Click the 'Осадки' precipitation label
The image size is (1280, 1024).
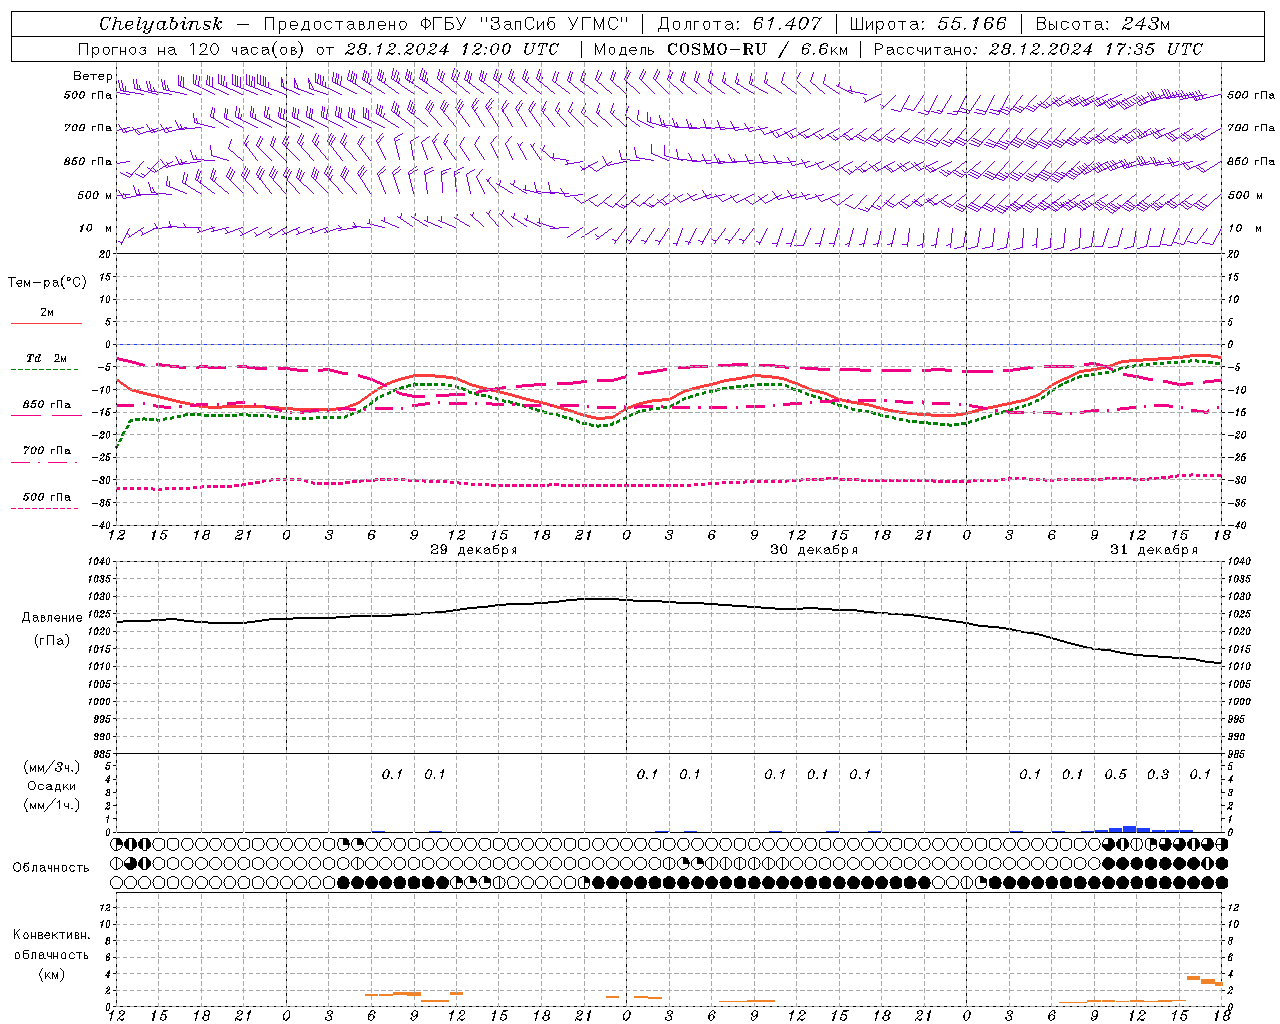[x=51, y=786]
